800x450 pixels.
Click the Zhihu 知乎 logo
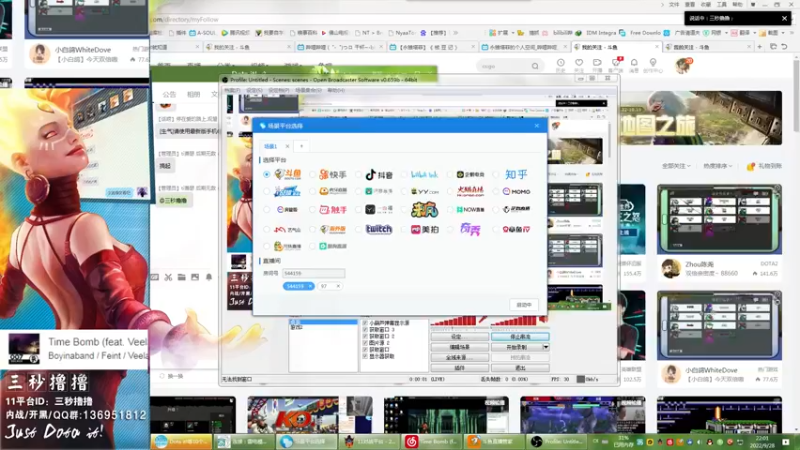coord(516,174)
